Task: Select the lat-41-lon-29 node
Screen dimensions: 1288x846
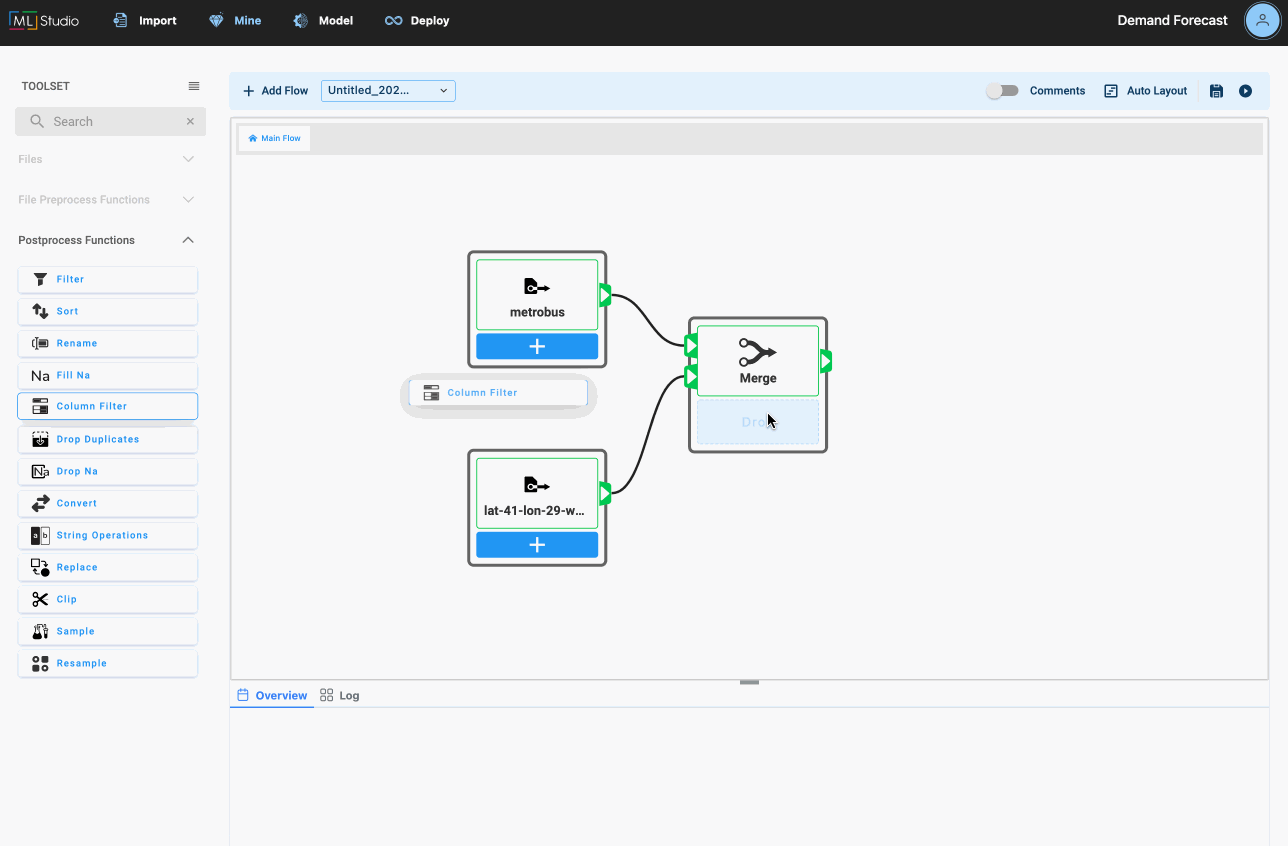Action: [537, 493]
